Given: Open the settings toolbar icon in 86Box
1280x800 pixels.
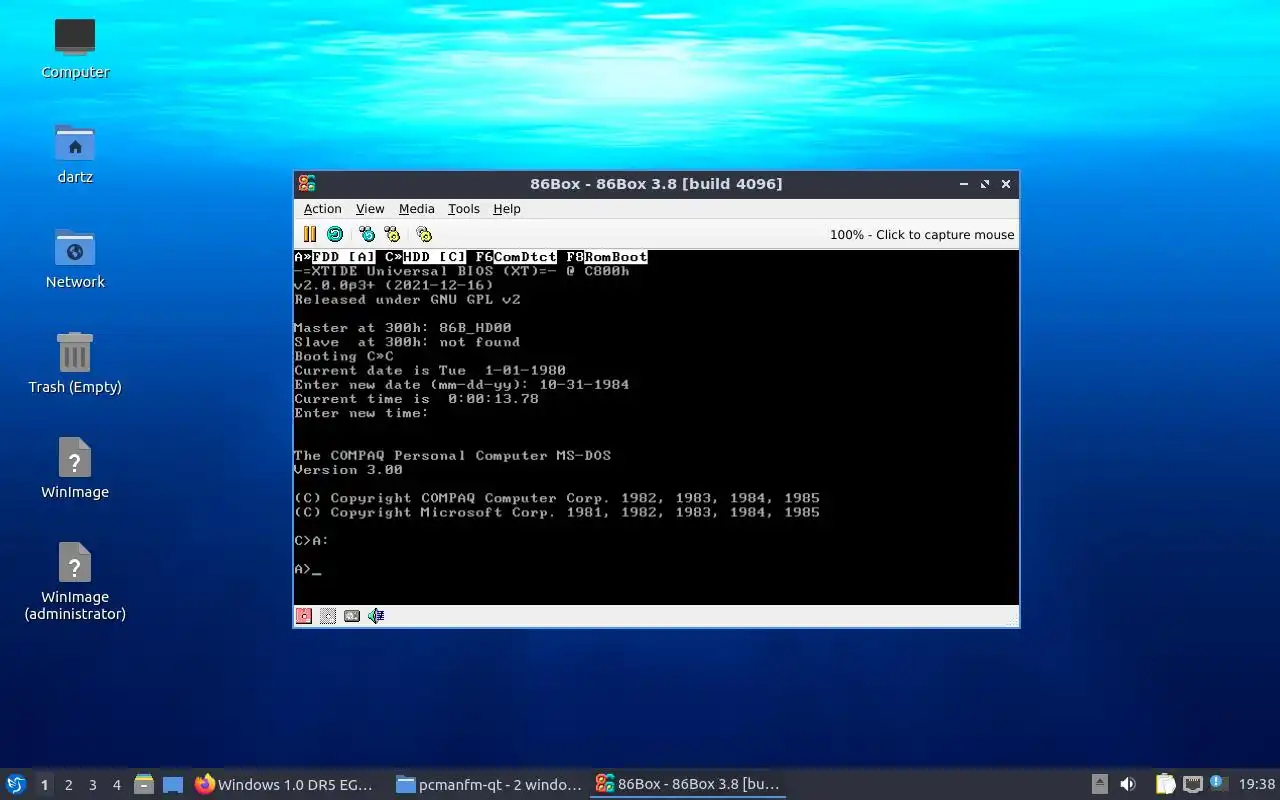Looking at the screenshot, I should coord(424,234).
